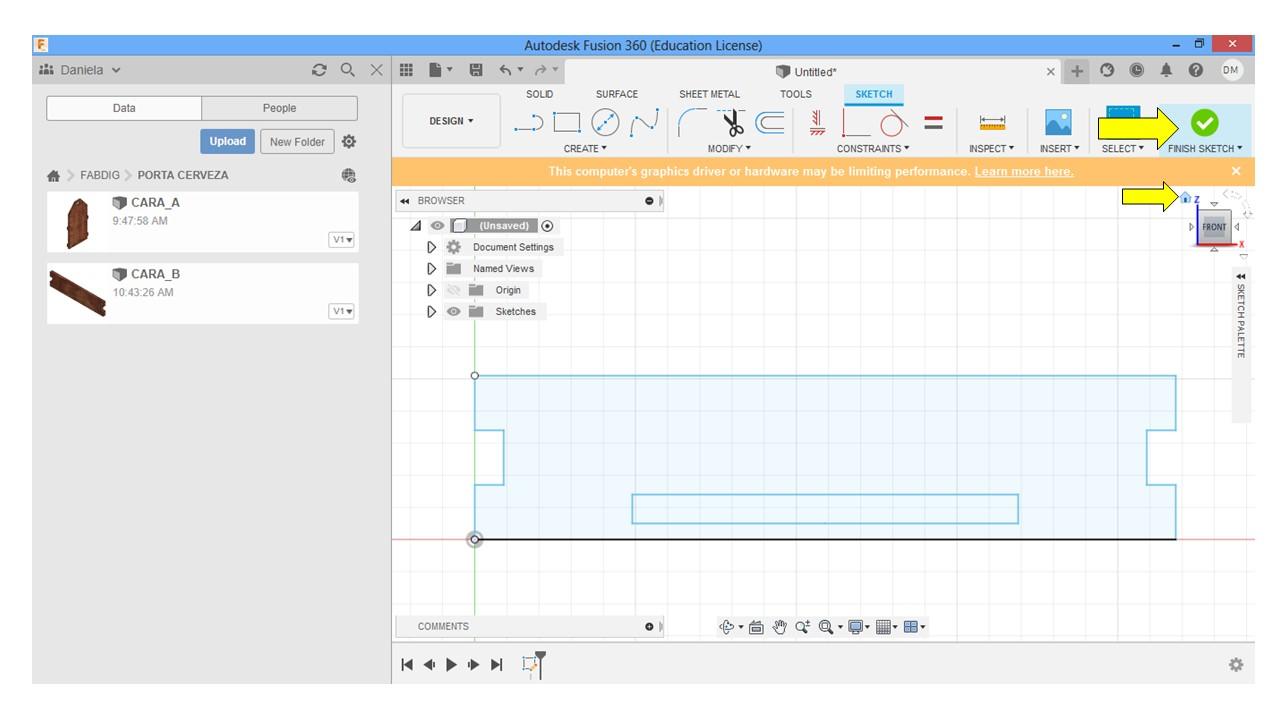The height and width of the screenshot is (720, 1280).
Task: Switch to the SOLID tab
Action: 540,94
